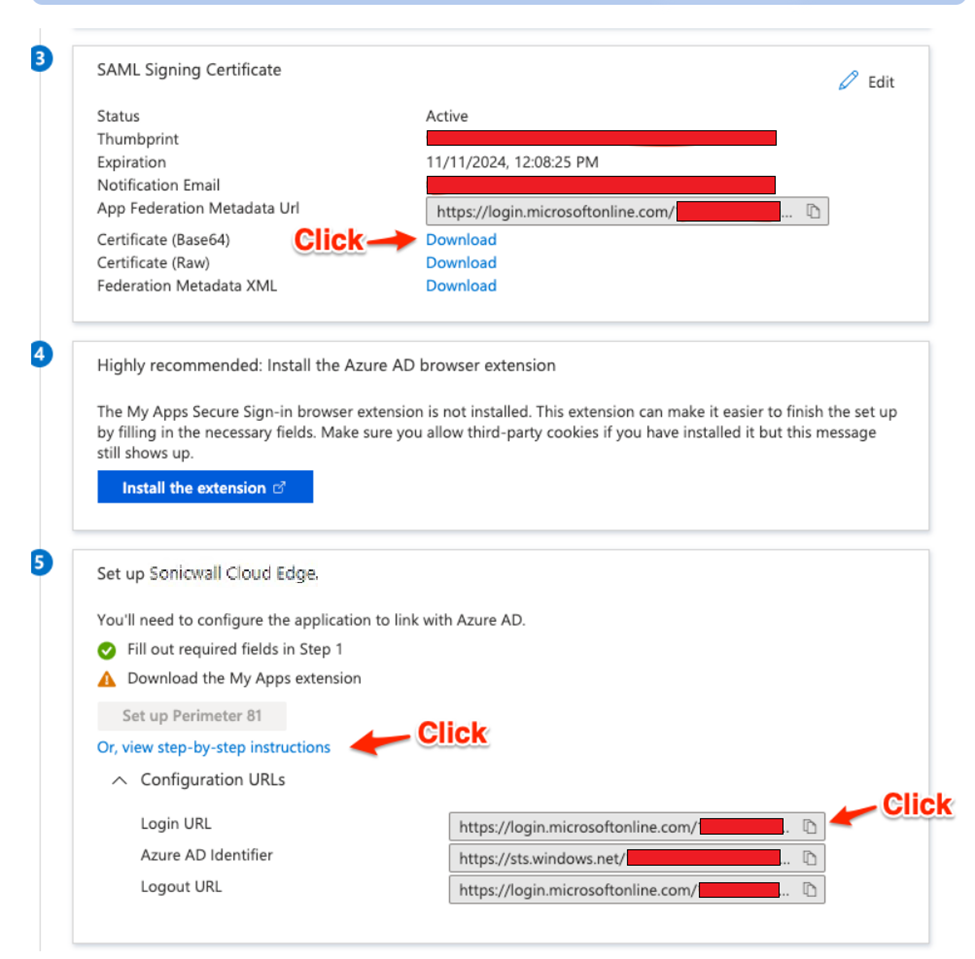Click the orange warning triangle icon

[107, 679]
